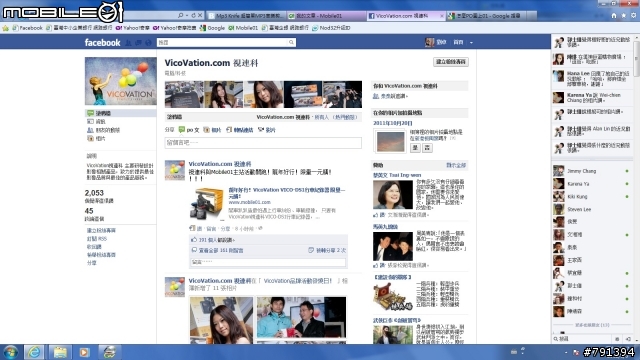Click the 2011 October date link
Screen dimensions: 640x360
[x=393, y=123]
